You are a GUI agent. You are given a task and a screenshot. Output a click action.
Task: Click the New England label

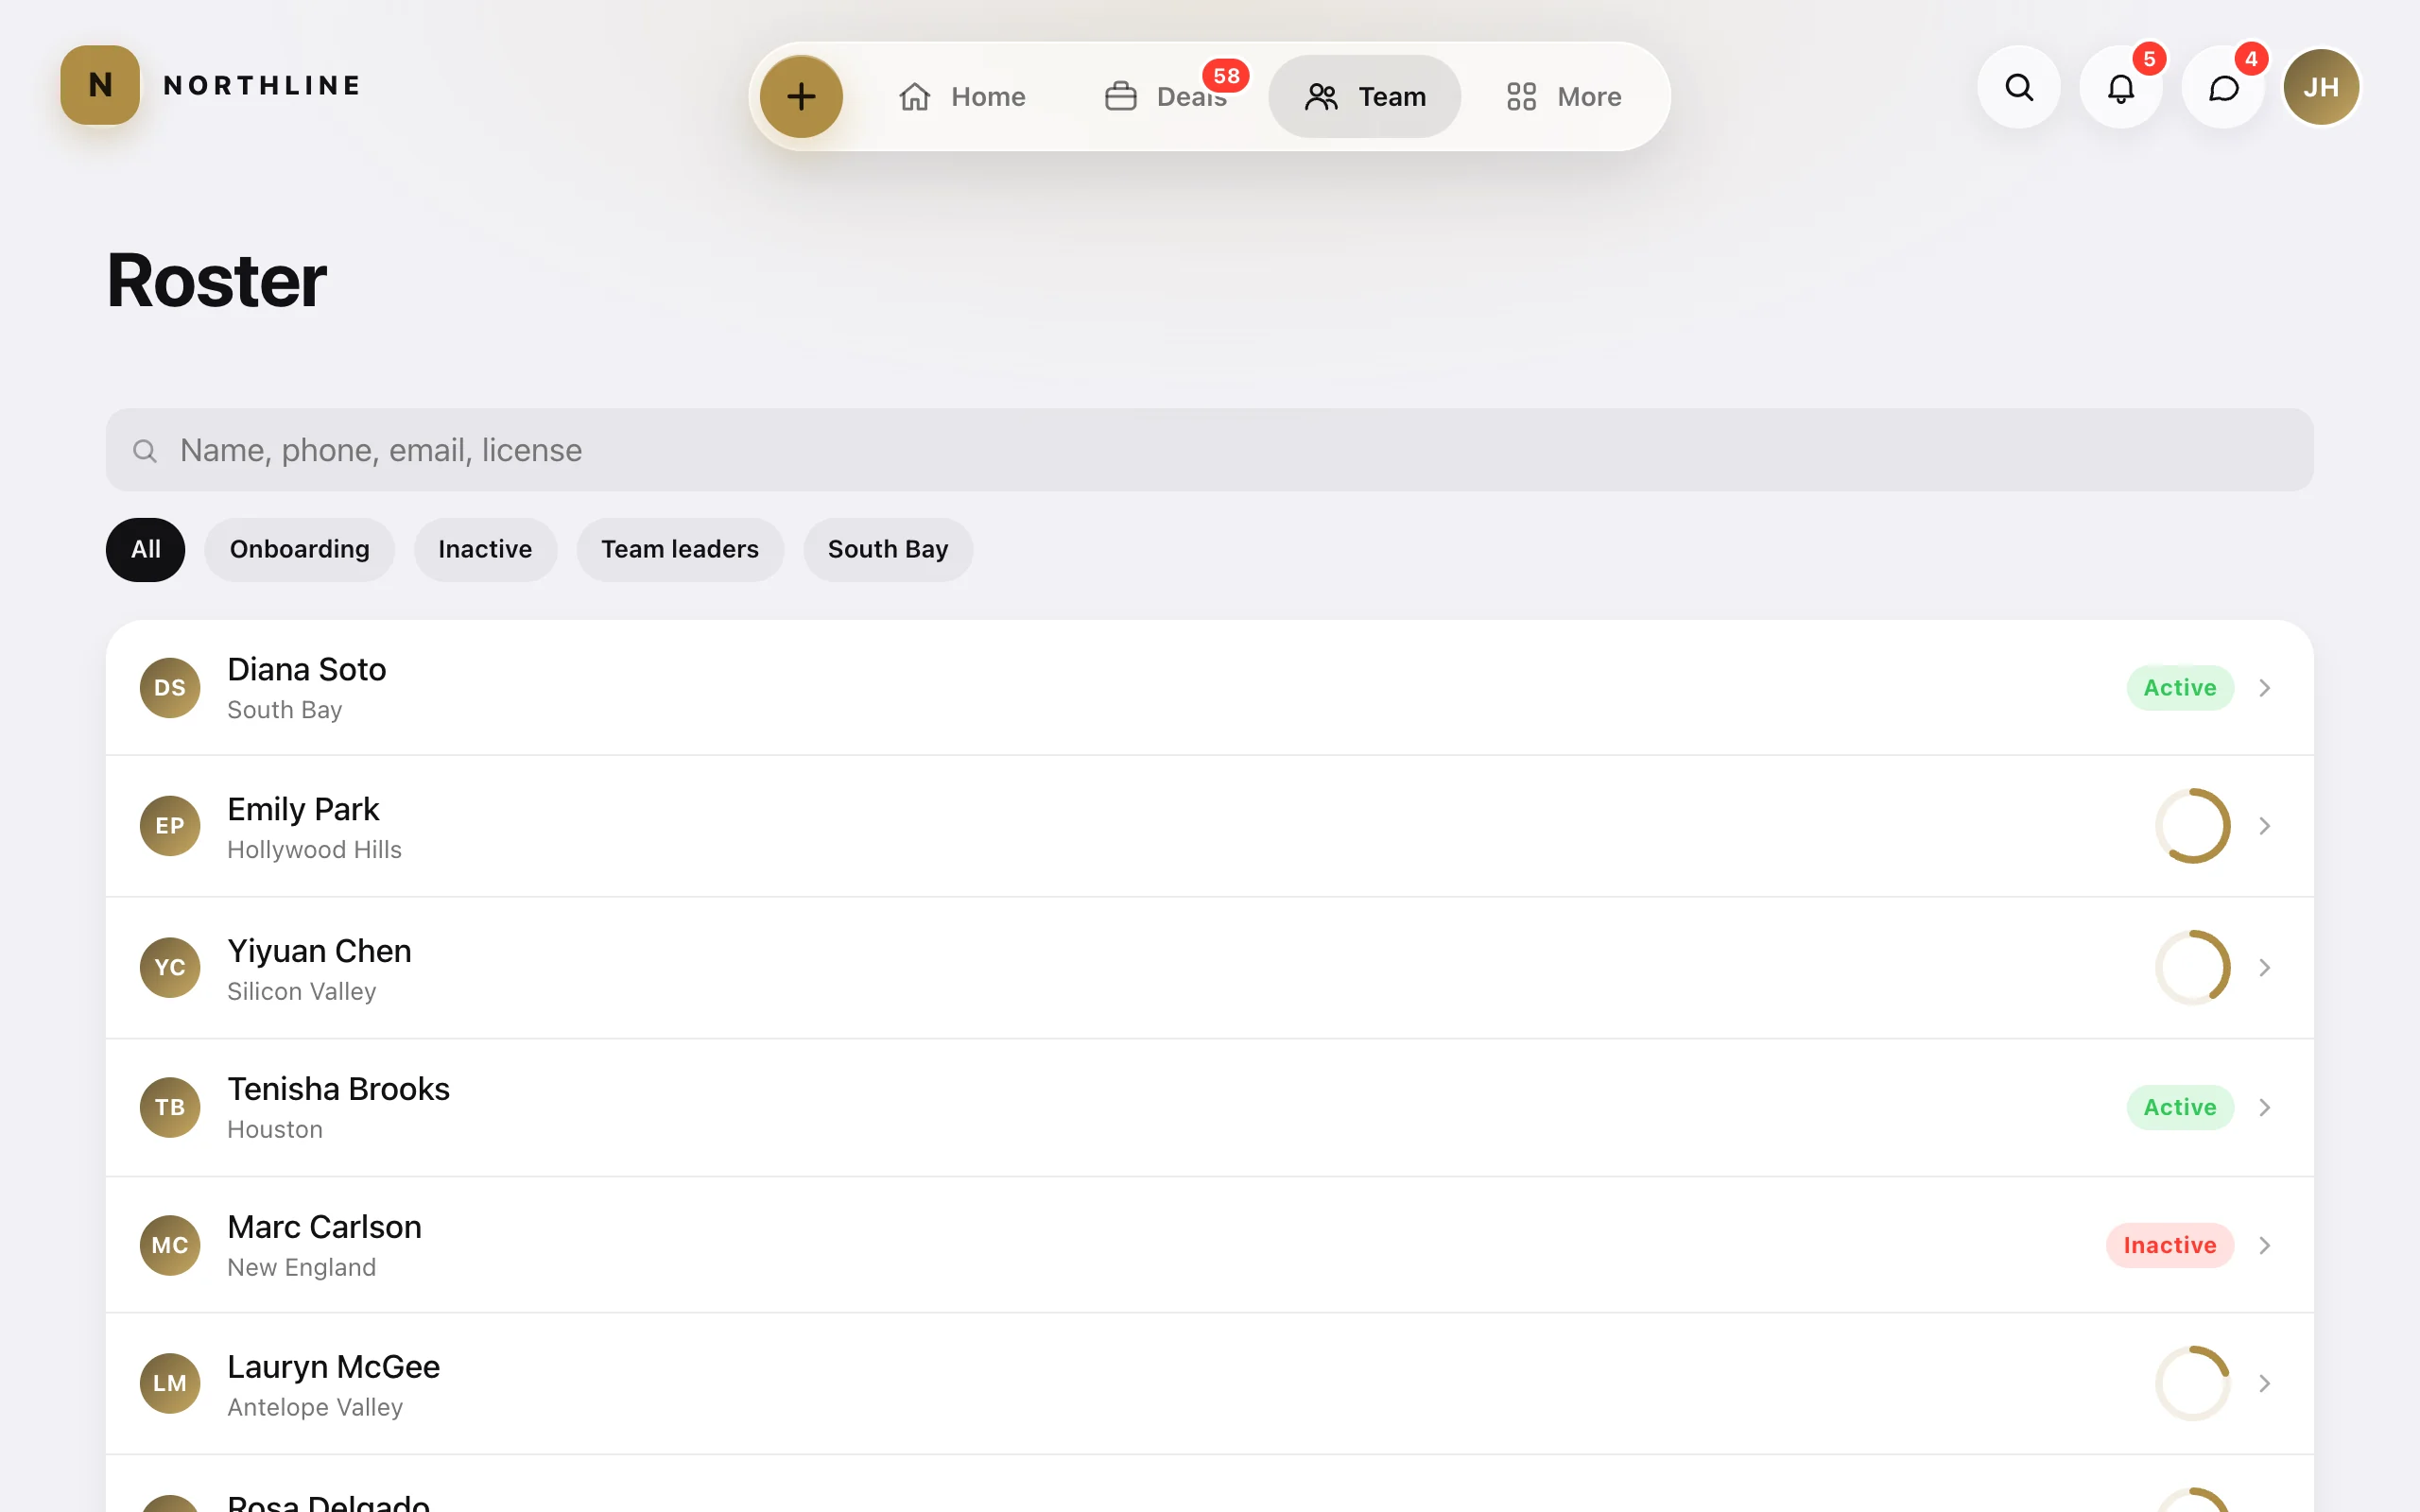point(302,1267)
